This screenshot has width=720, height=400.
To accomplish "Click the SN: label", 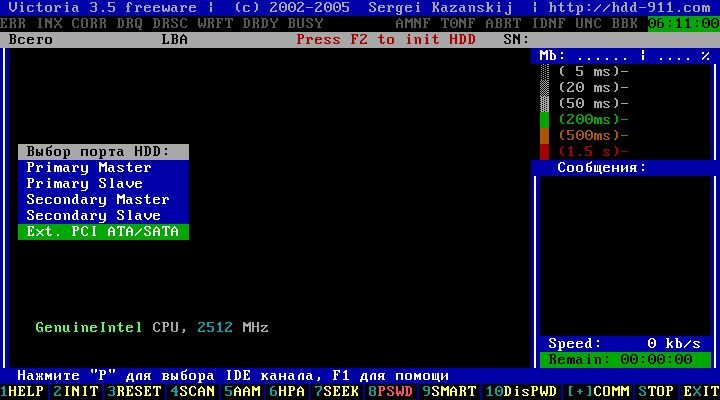I will (x=517, y=39).
